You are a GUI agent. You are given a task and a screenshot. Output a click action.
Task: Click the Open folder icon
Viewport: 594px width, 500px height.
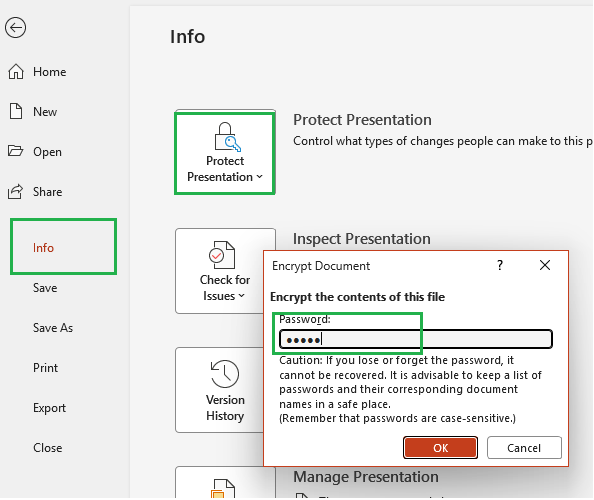(x=16, y=151)
